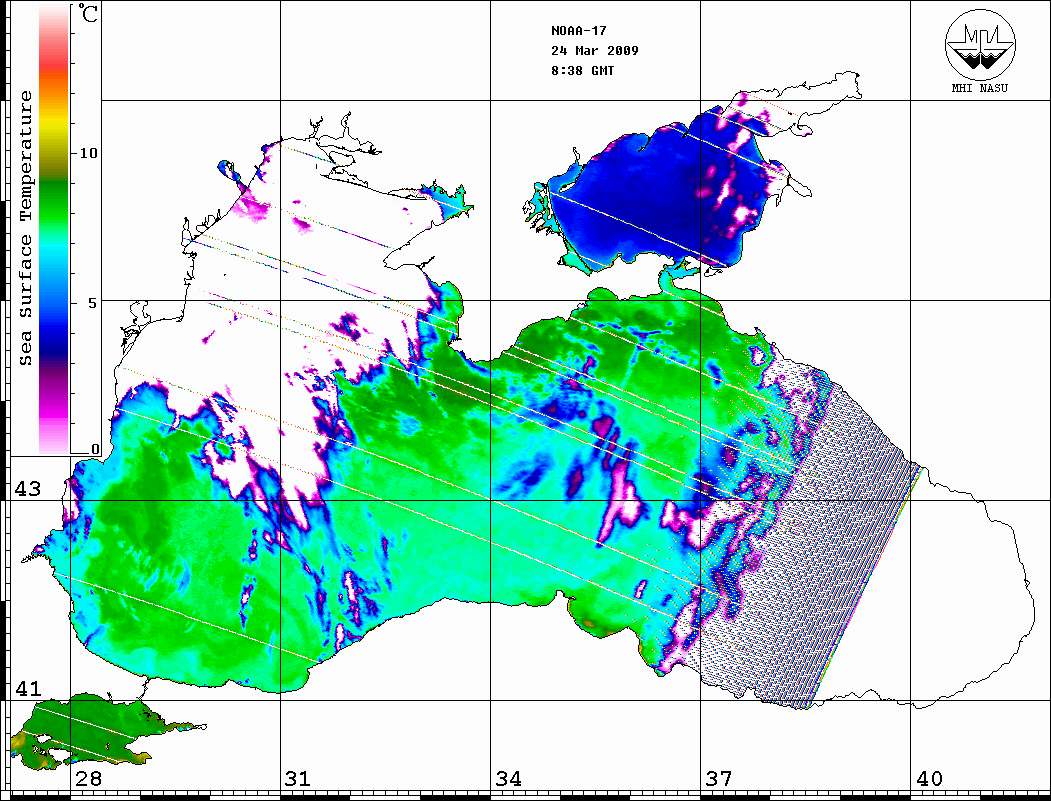
Task: Click the °C unit label
Action: tap(88, 14)
